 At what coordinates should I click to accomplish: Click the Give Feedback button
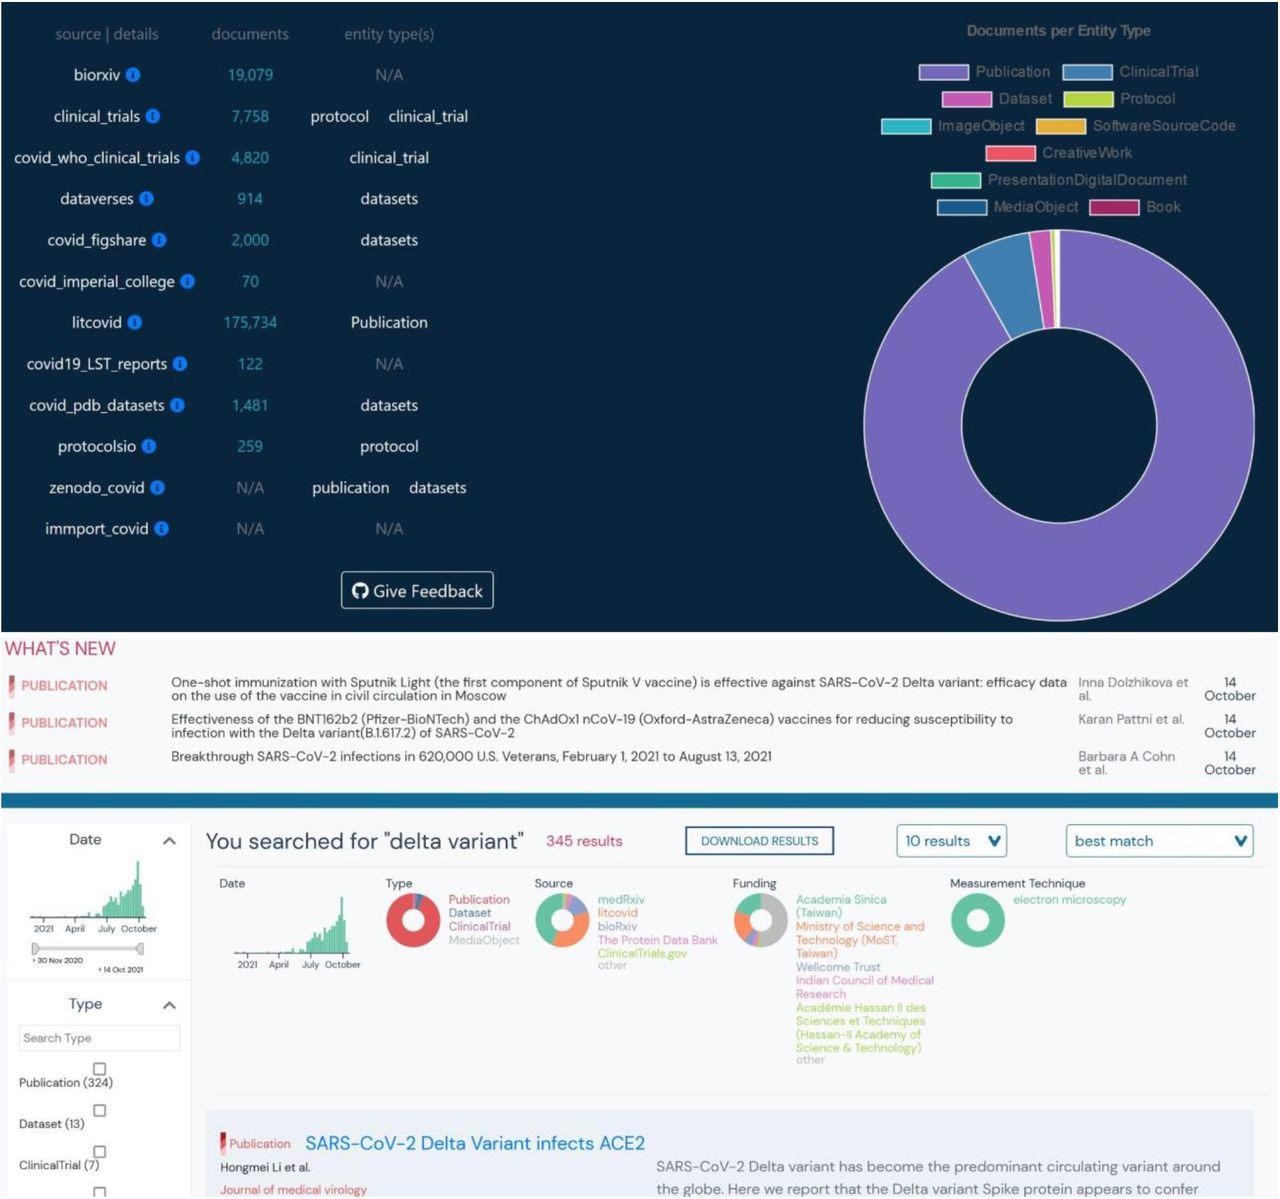tap(417, 591)
